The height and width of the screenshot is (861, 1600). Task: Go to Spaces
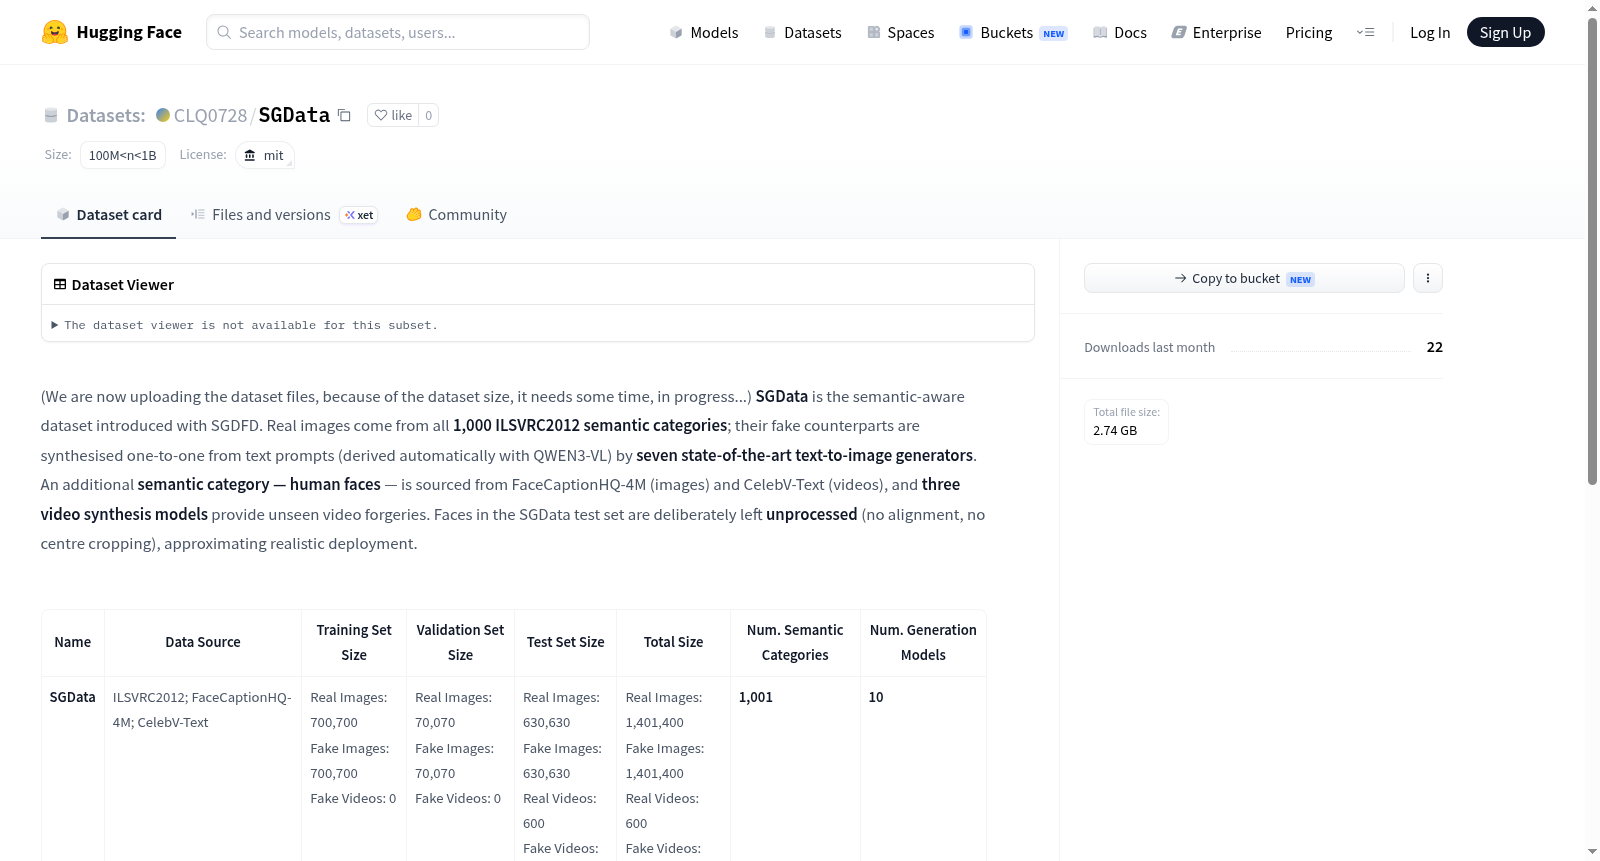[901, 32]
